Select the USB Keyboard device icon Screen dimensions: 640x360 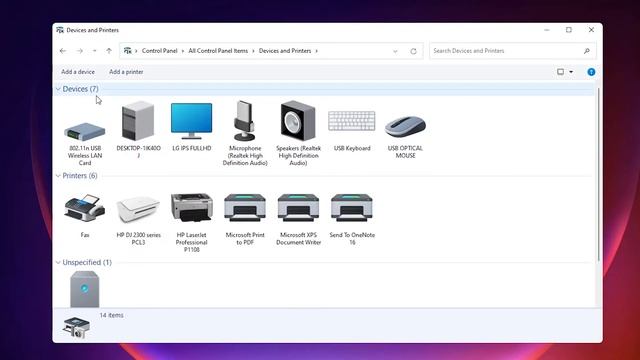352,121
